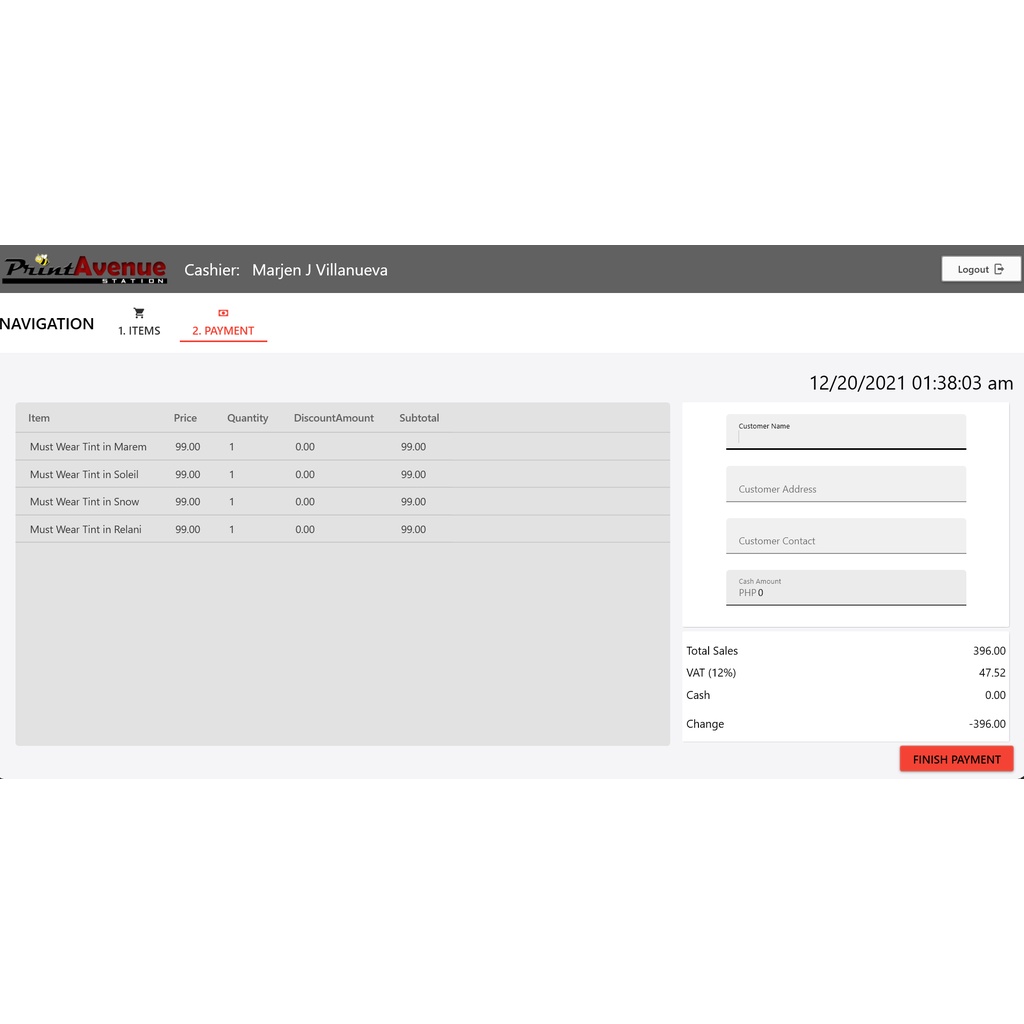Click the FINISH PAYMENT button
Viewport: 1024px width, 1024px height.
pos(956,759)
